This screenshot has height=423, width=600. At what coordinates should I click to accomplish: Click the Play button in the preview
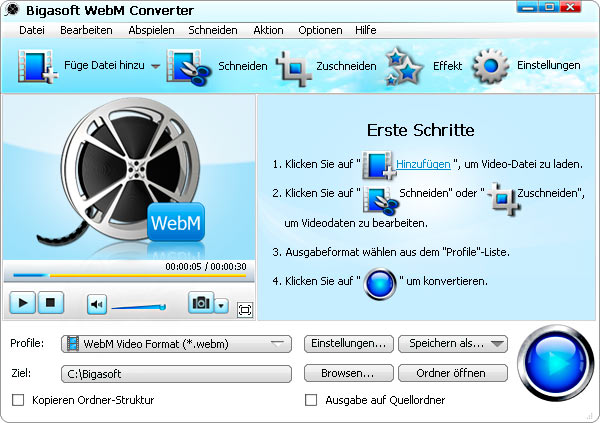click(x=23, y=303)
